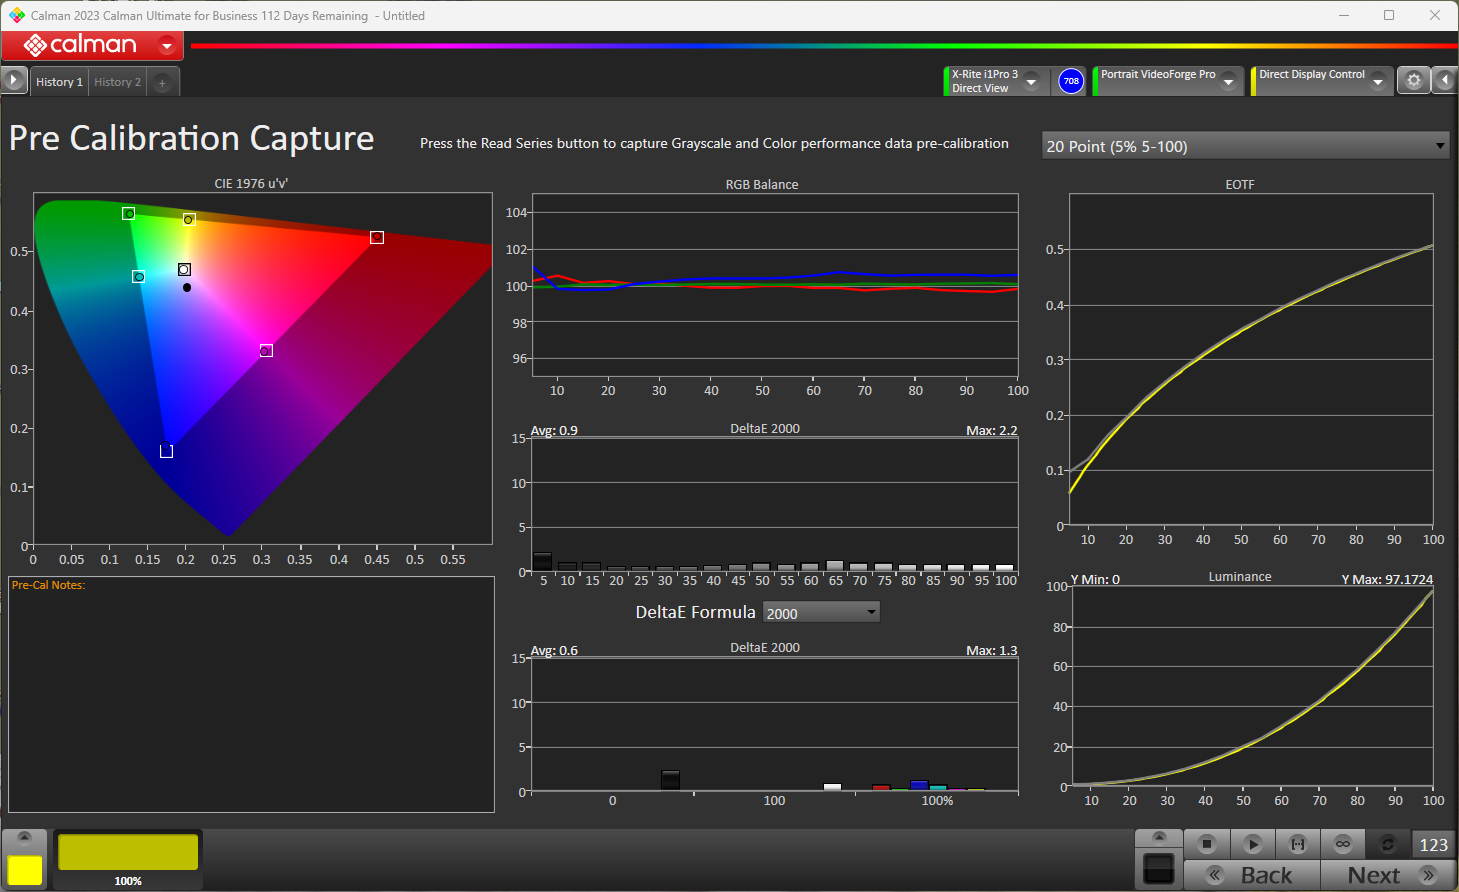Select the 100% yellow color patch

(x=128, y=854)
